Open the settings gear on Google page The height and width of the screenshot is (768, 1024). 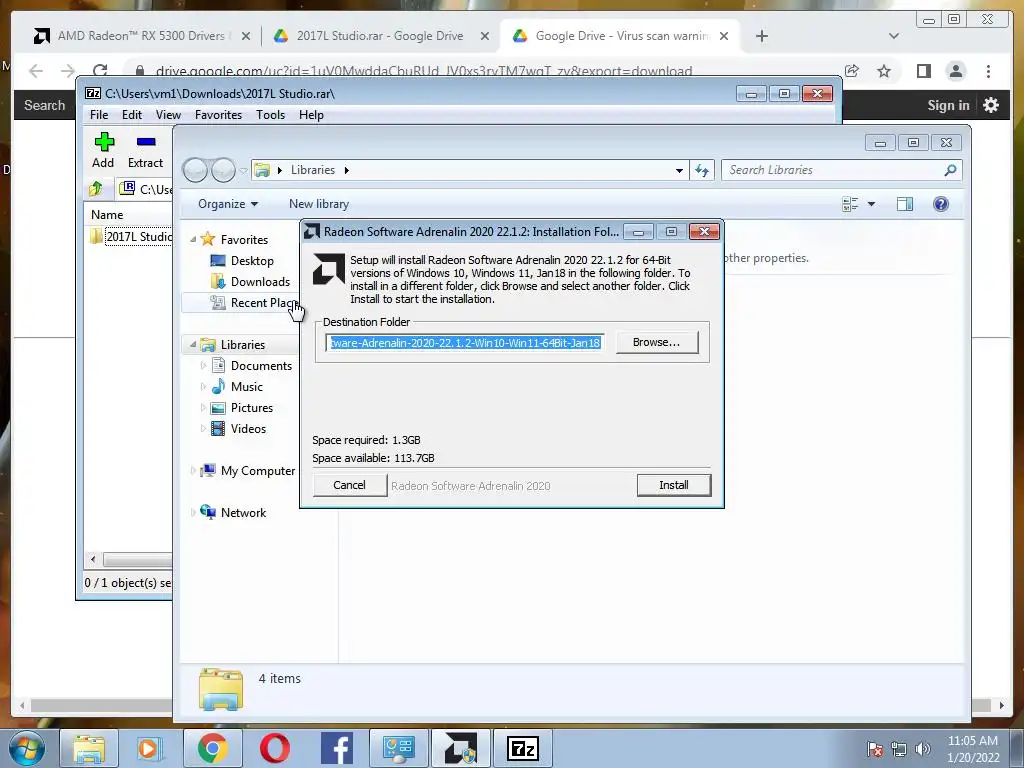pos(991,105)
